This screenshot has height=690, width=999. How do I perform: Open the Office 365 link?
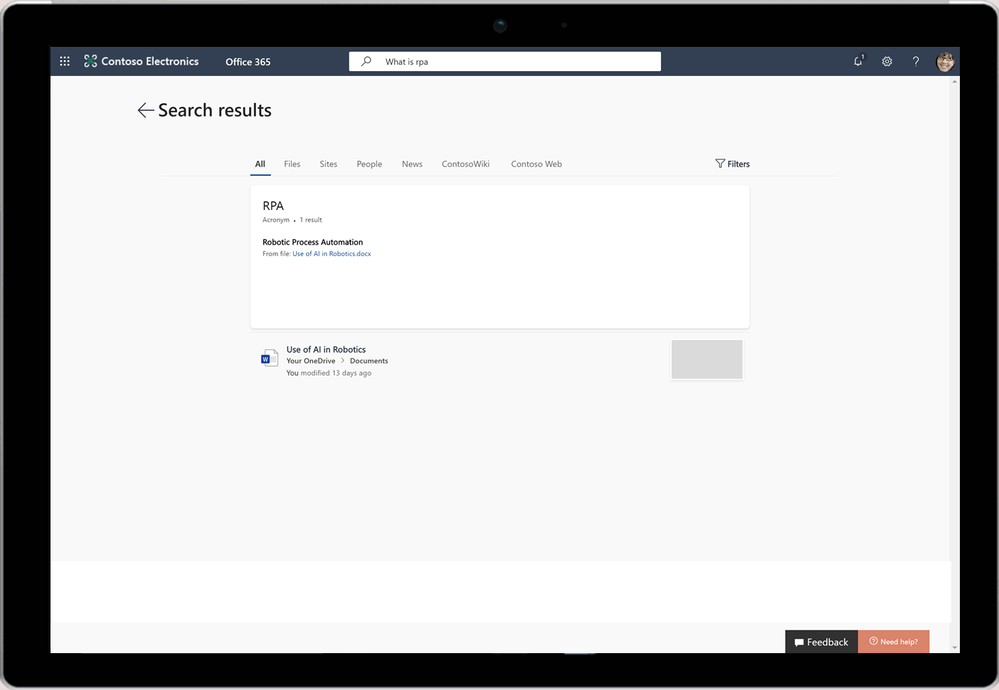[248, 62]
